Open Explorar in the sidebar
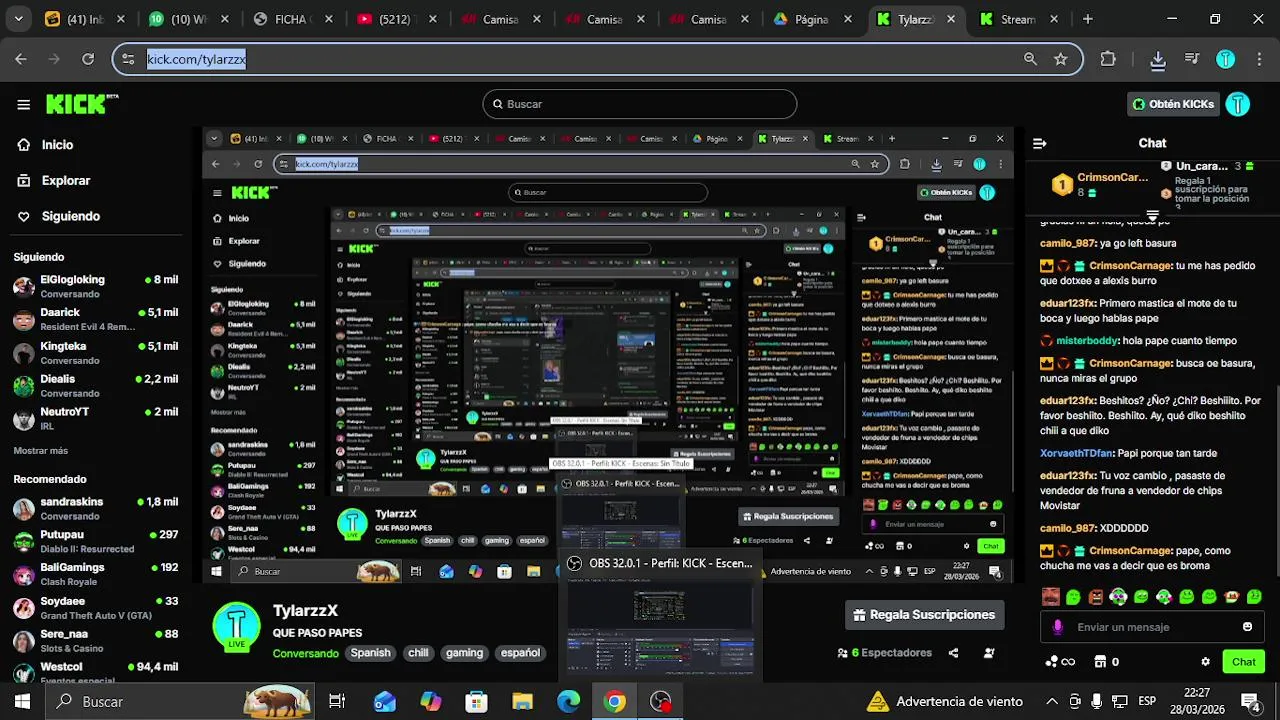 pos(53,181)
